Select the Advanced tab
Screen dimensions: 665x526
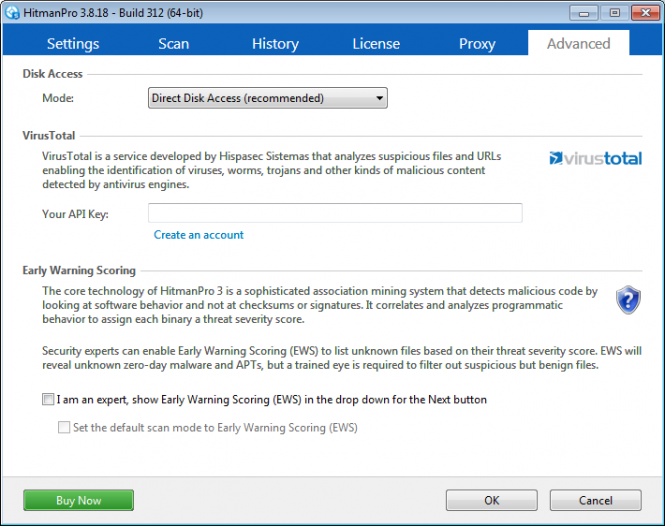[578, 43]
